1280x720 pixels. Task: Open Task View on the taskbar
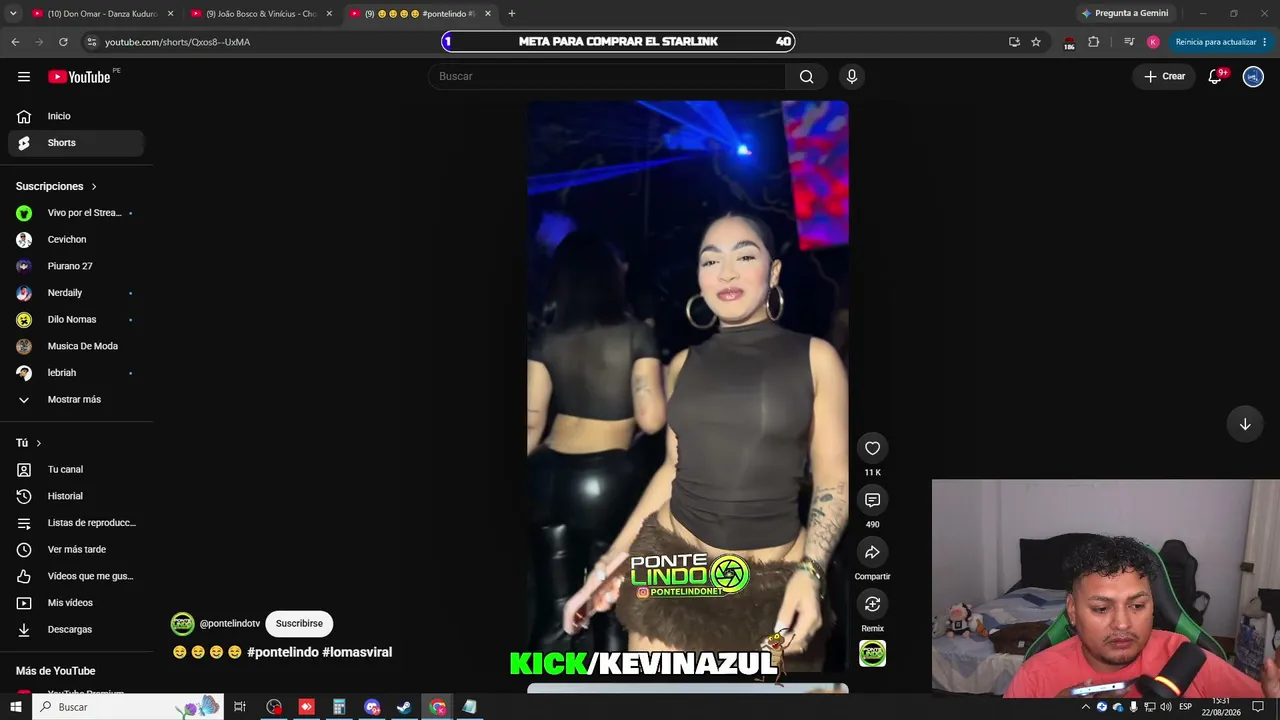[x=240, y=707]
